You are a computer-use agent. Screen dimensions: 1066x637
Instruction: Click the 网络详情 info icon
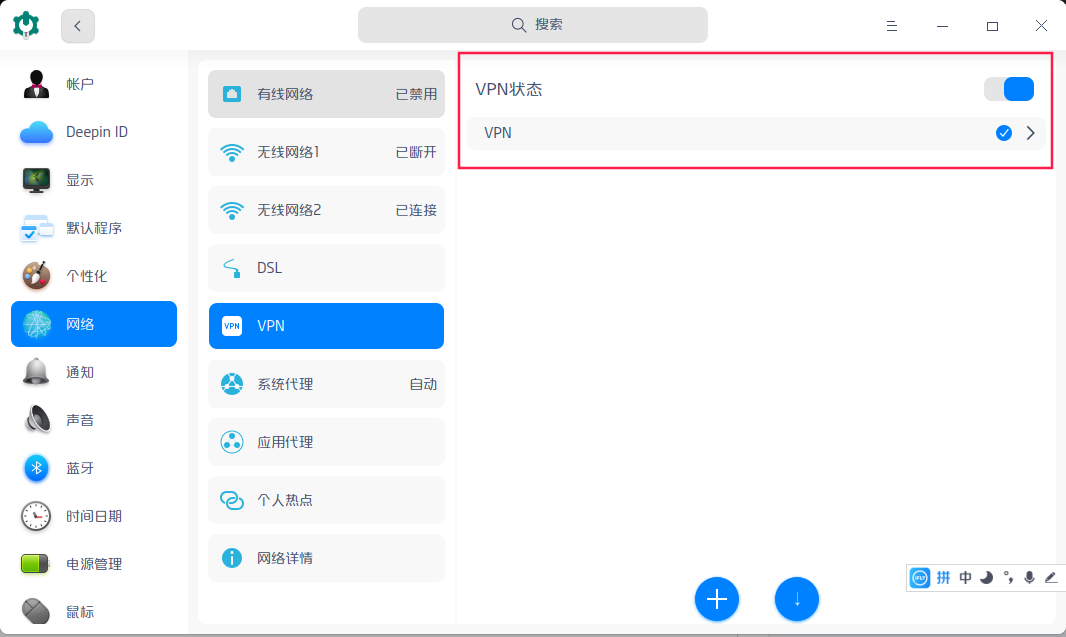pos(232,558)
